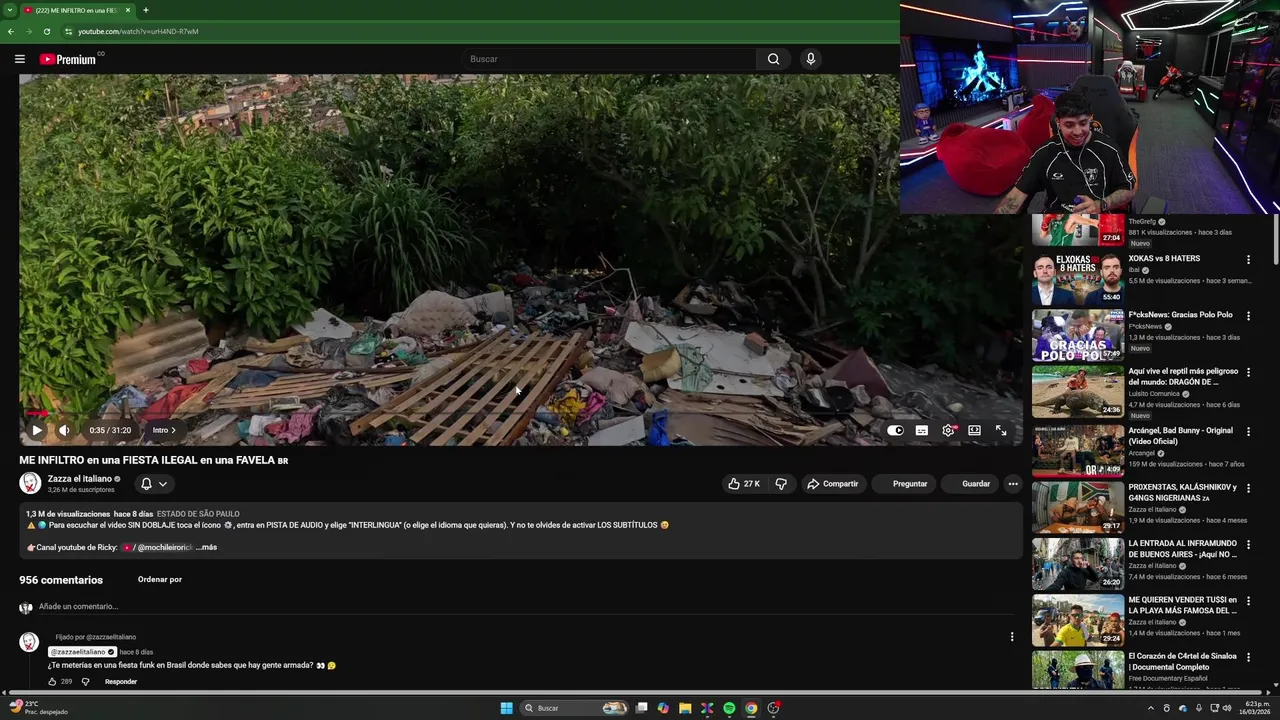Open the Windows Start menu
This screenshot has width=1280, height=720.
tap(507, 708)
